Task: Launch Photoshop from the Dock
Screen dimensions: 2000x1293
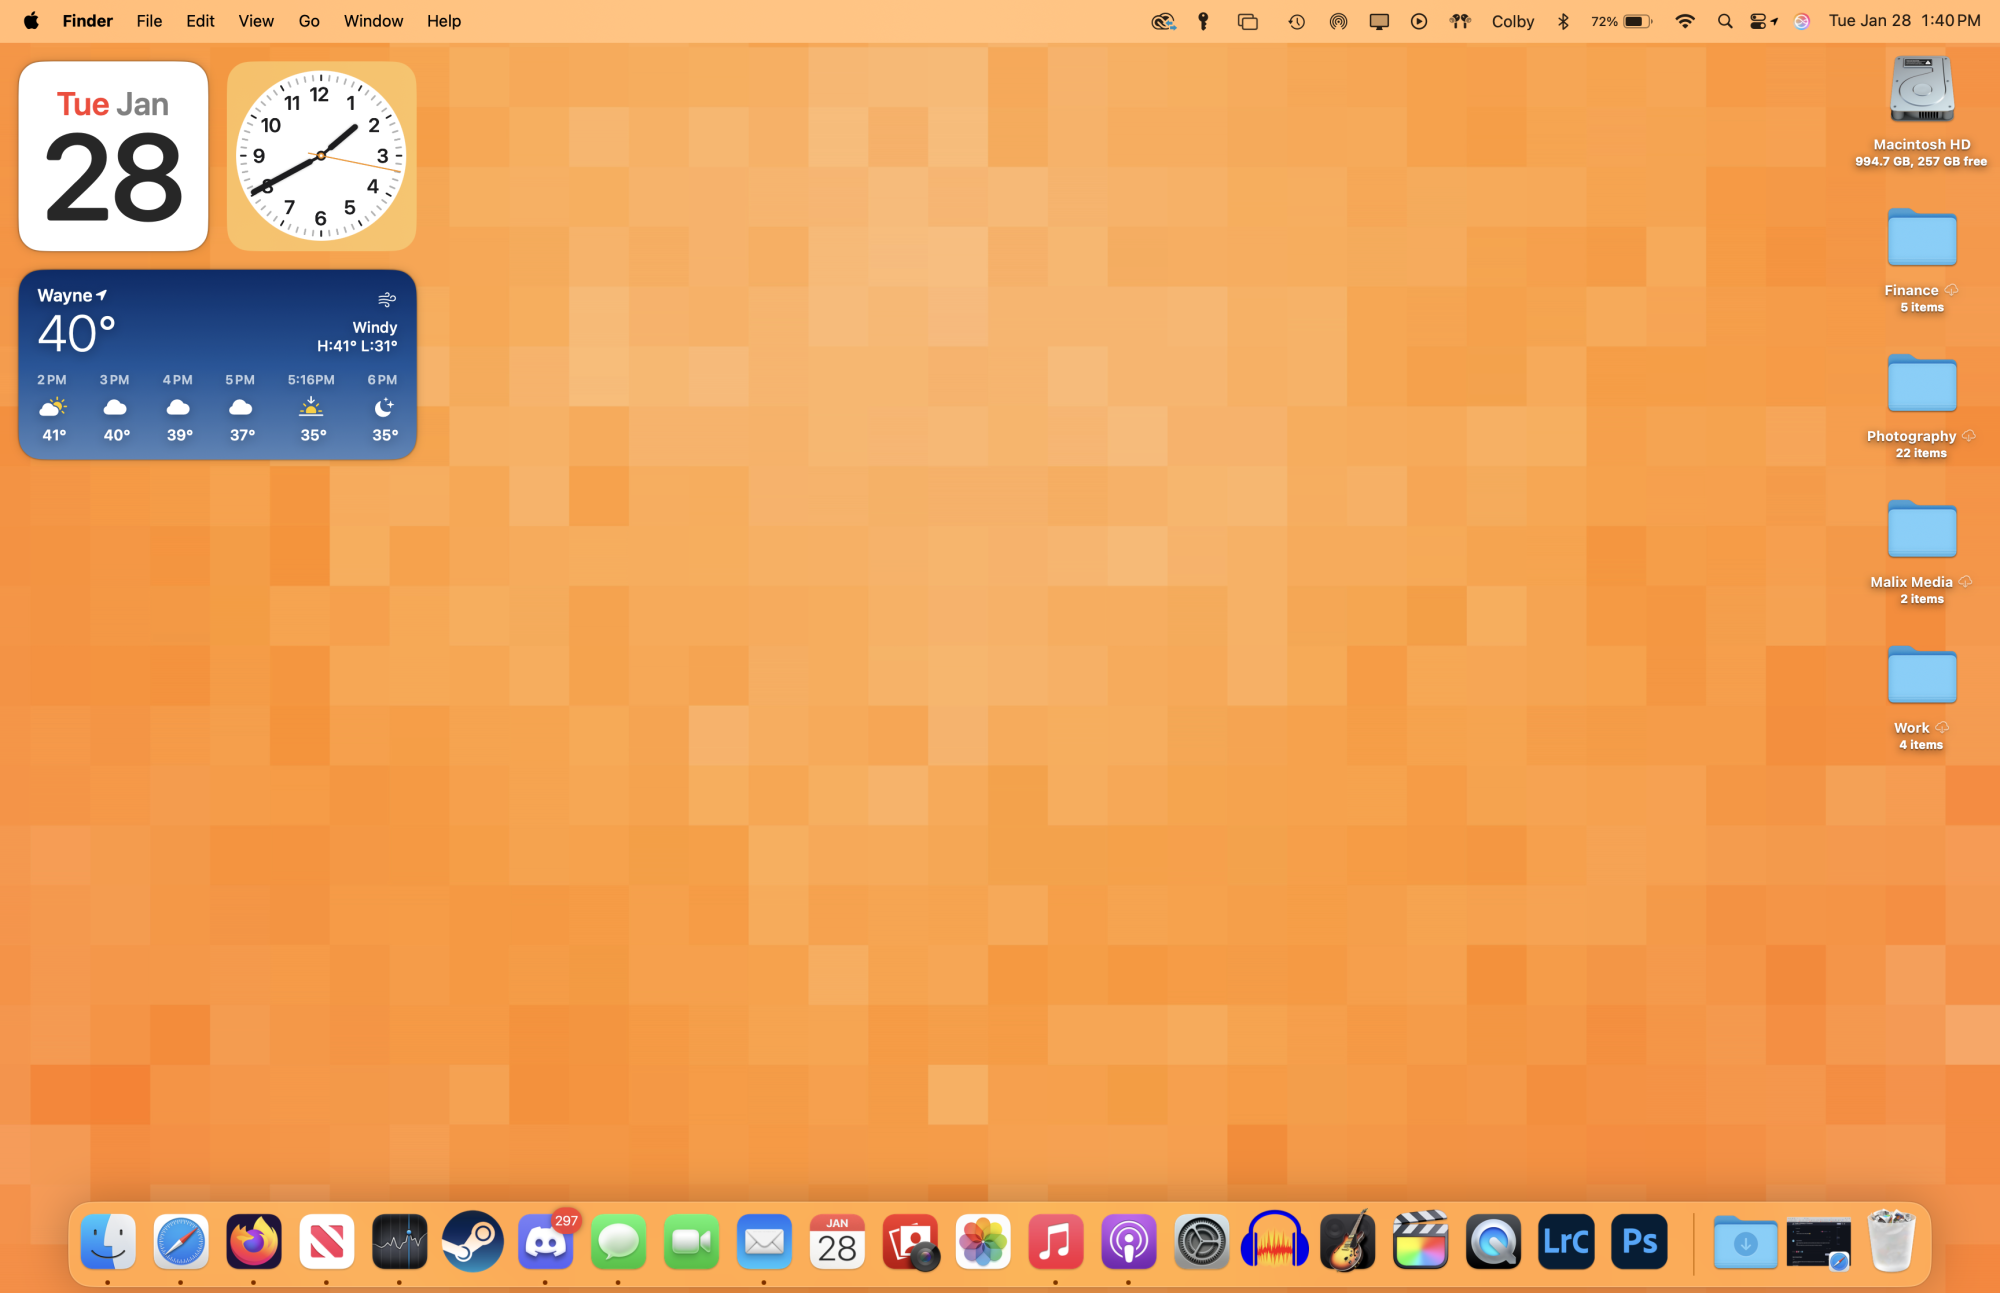Action: click(x=1638, y=1242)
